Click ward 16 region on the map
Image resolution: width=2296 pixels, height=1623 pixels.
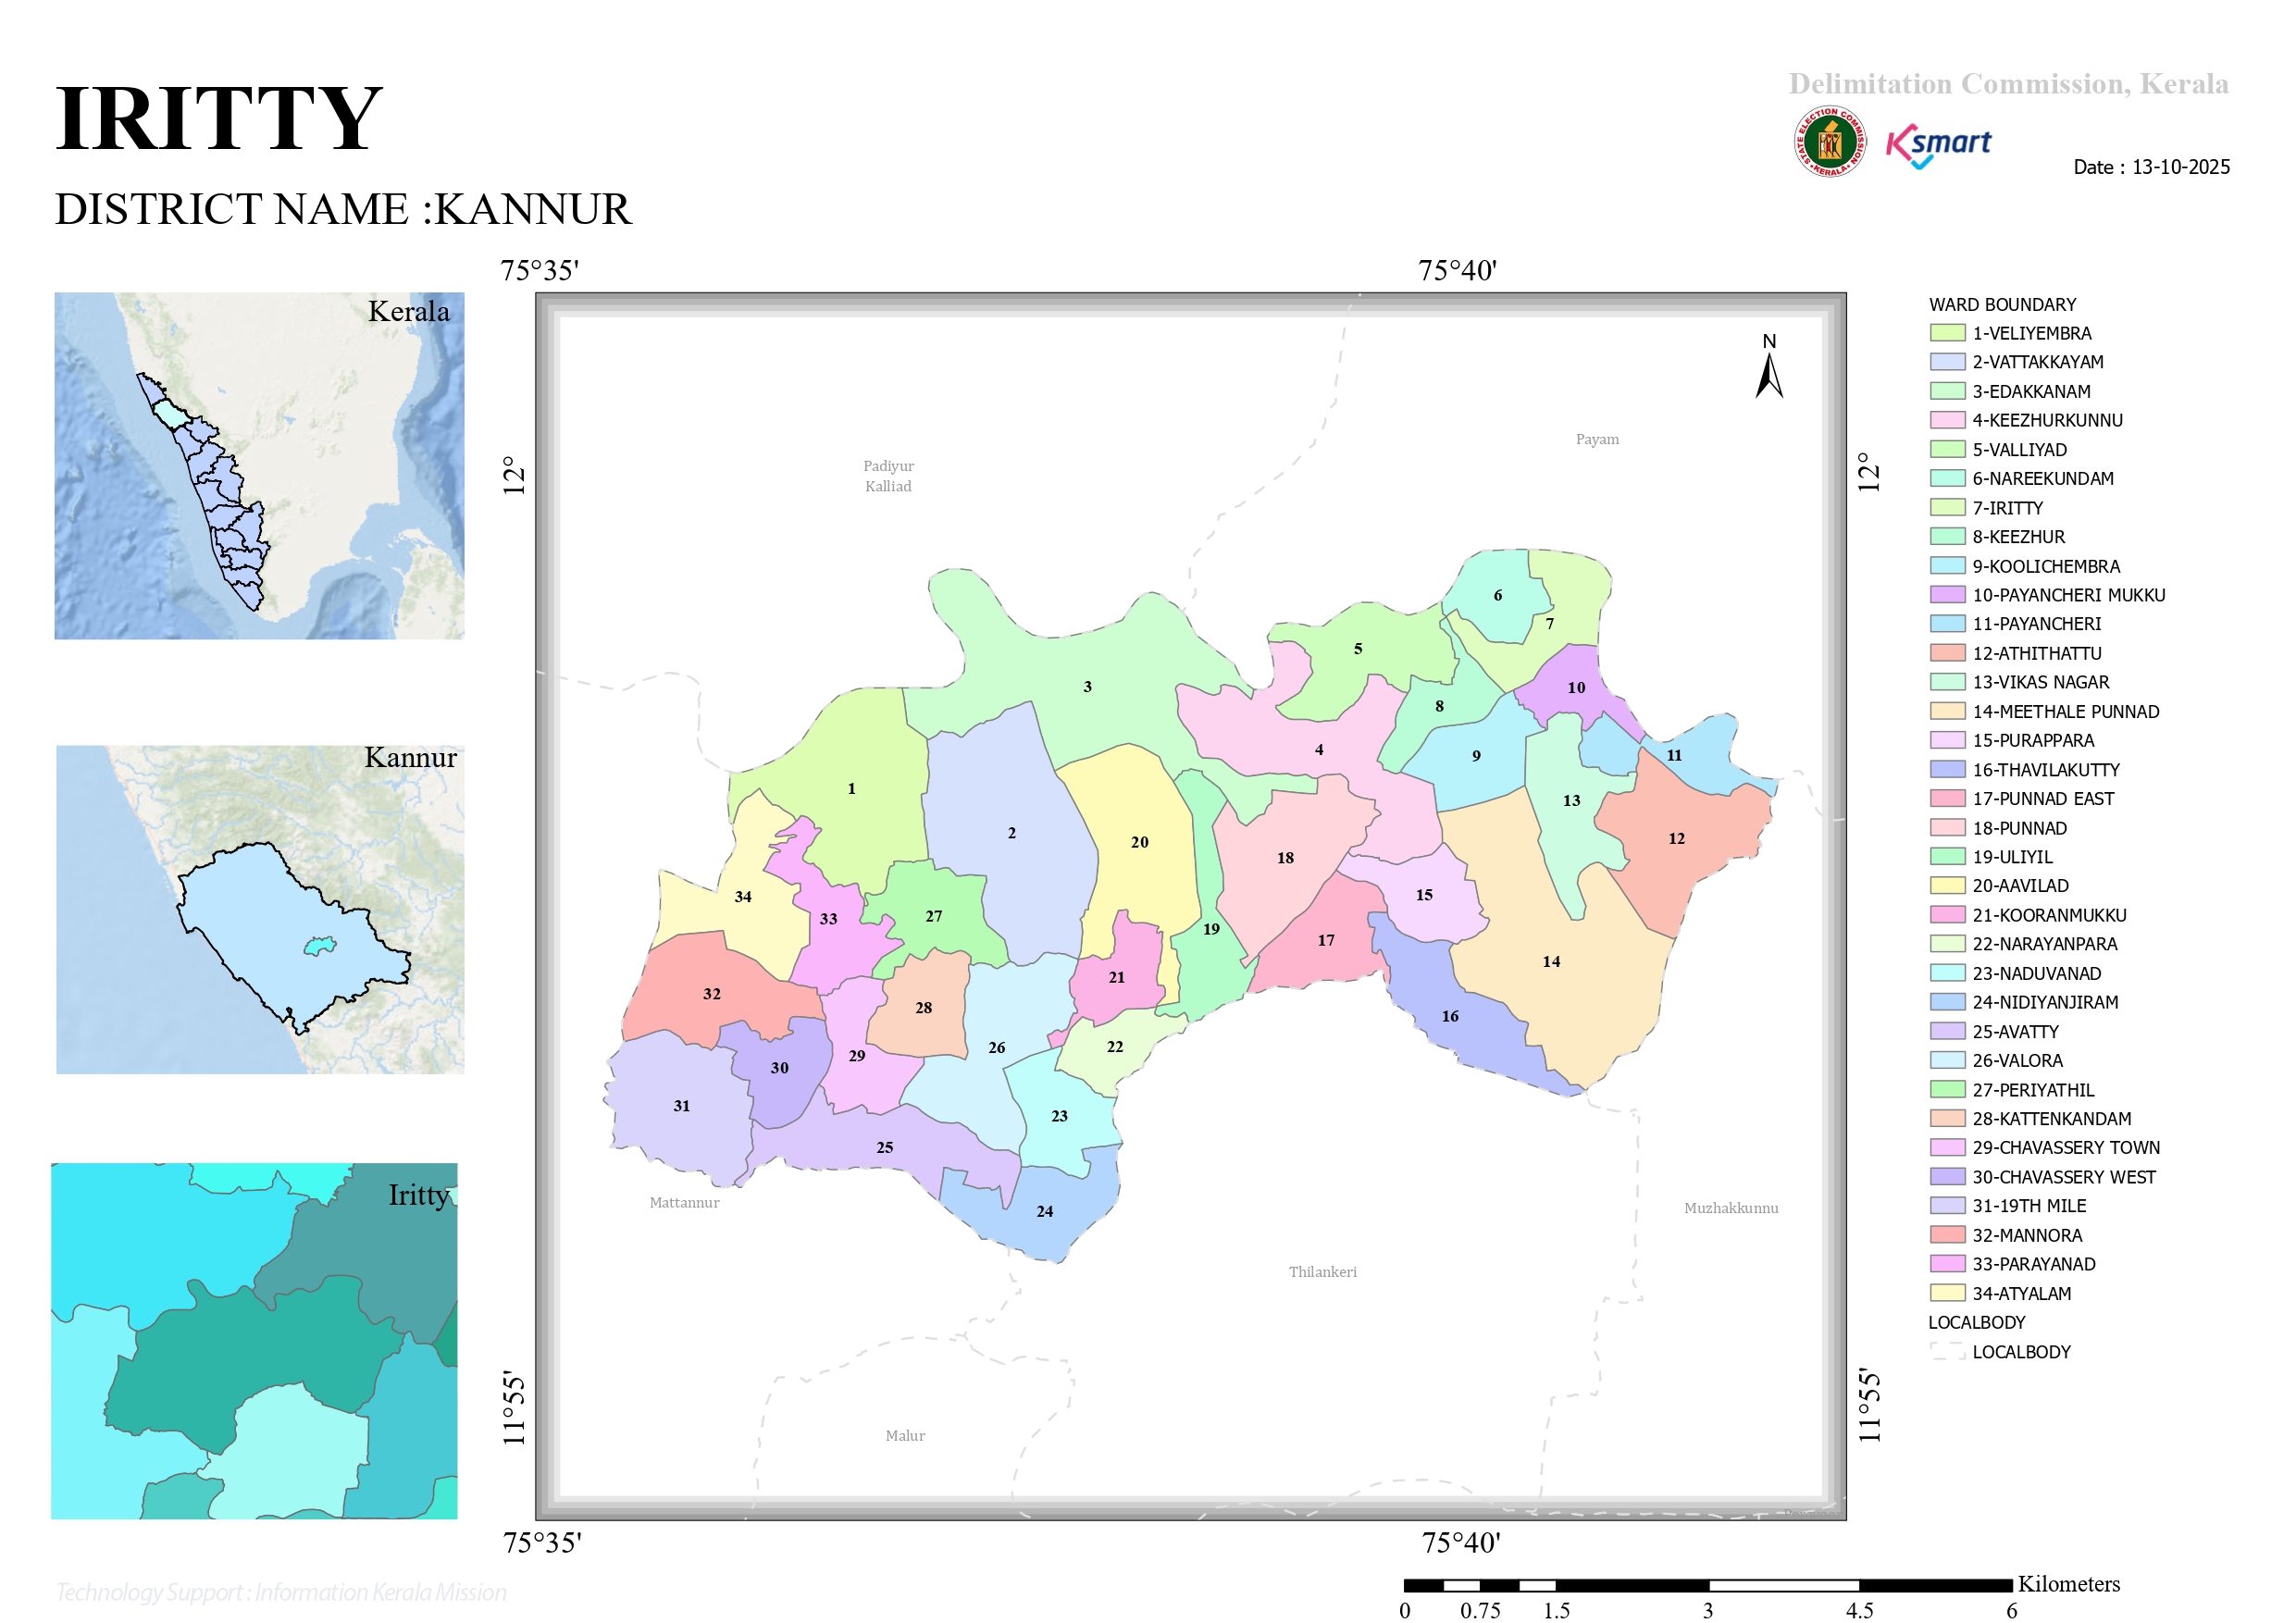(1450, 1016)
